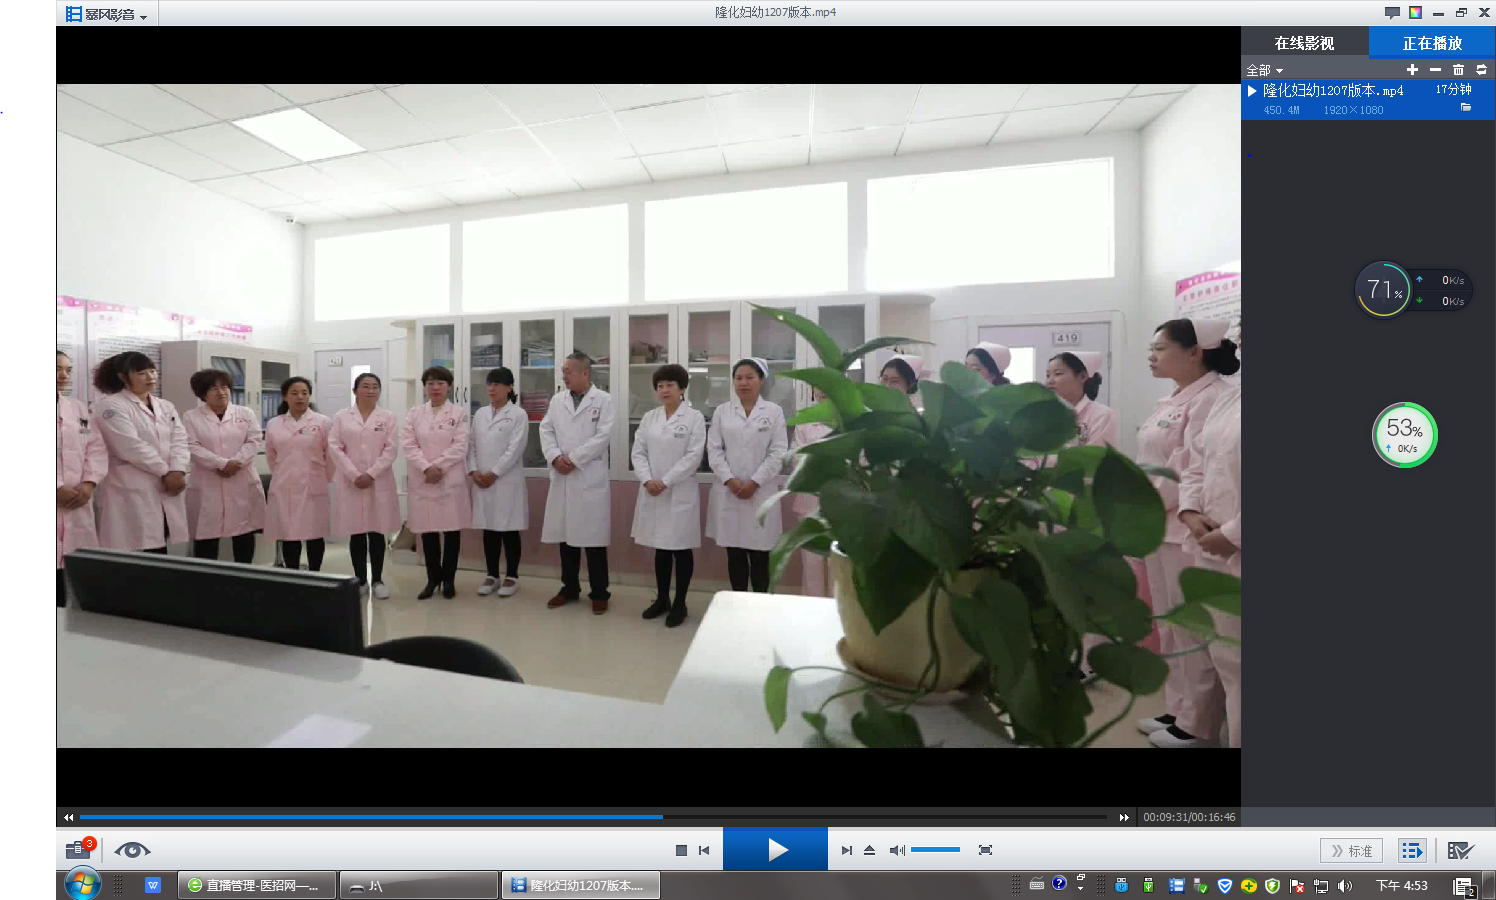The height and width of the screenshot is (900, 1496).
Task: Skip to the previous video track
Action: [704, 850]
